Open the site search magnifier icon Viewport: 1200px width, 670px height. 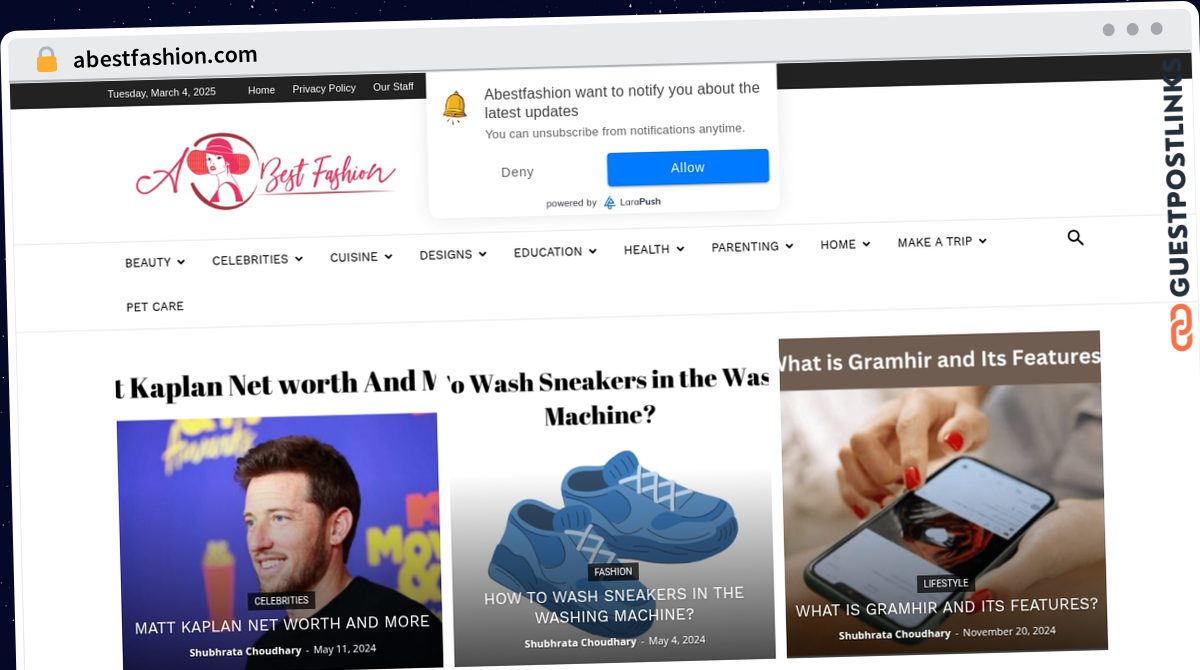[x=1075, y=238]
